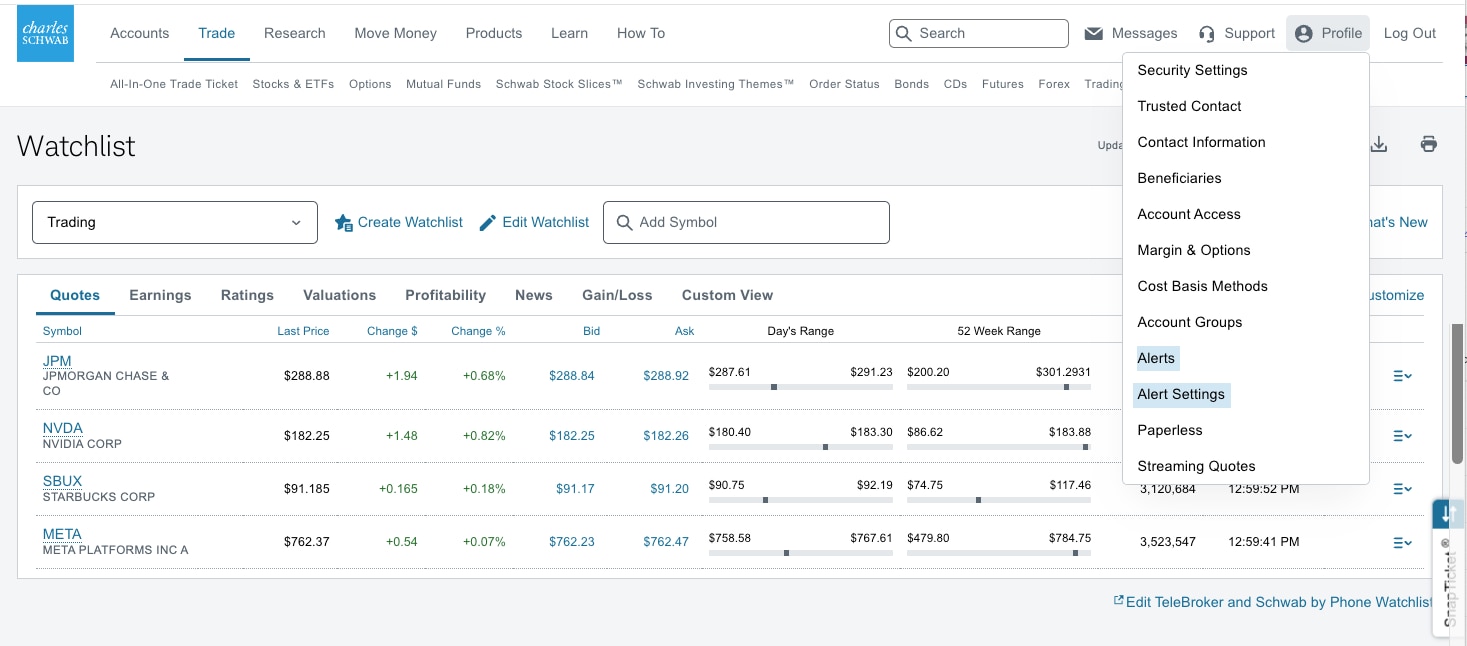Click Log Out

(x=1410, y=33)
